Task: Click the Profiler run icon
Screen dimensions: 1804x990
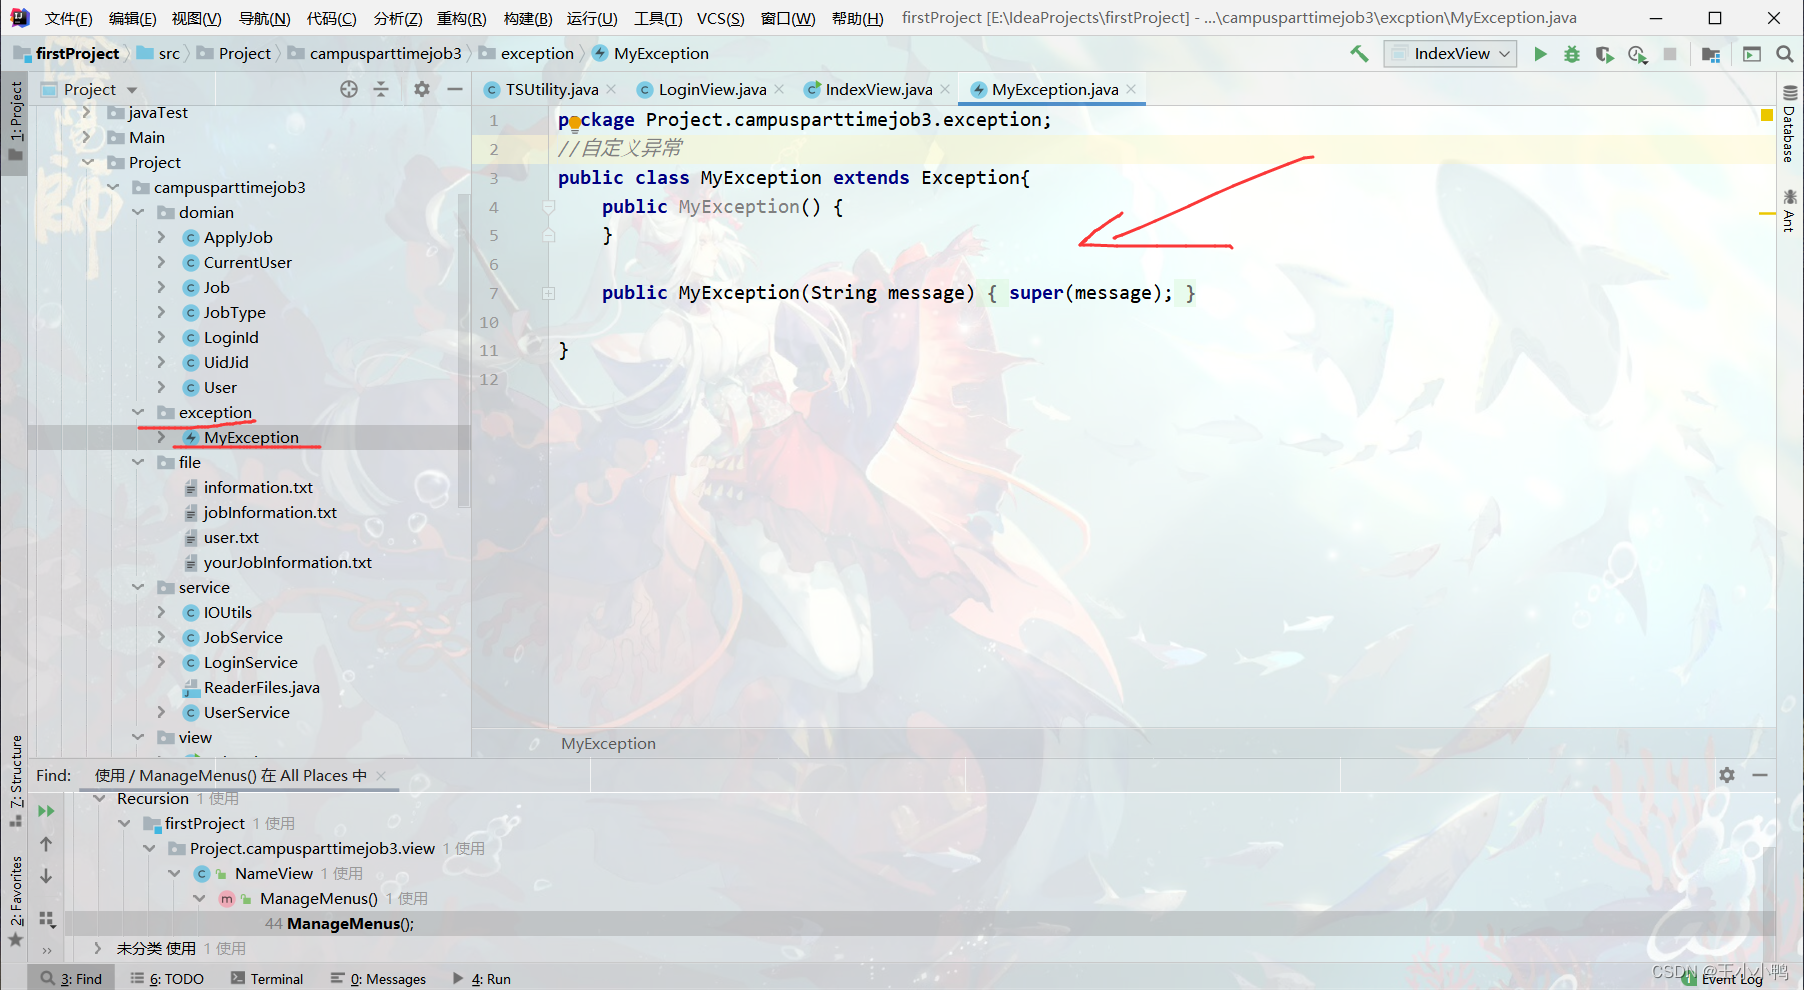Action: tap(1637, 54)
